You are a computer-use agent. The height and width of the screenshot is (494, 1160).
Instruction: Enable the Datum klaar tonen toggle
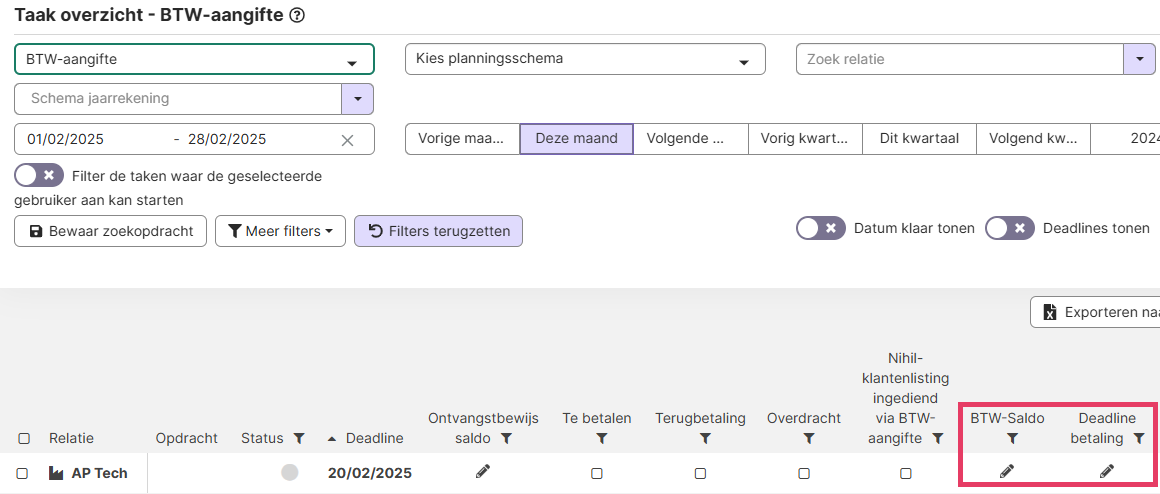pyautogui.click(x=821, y=228)
